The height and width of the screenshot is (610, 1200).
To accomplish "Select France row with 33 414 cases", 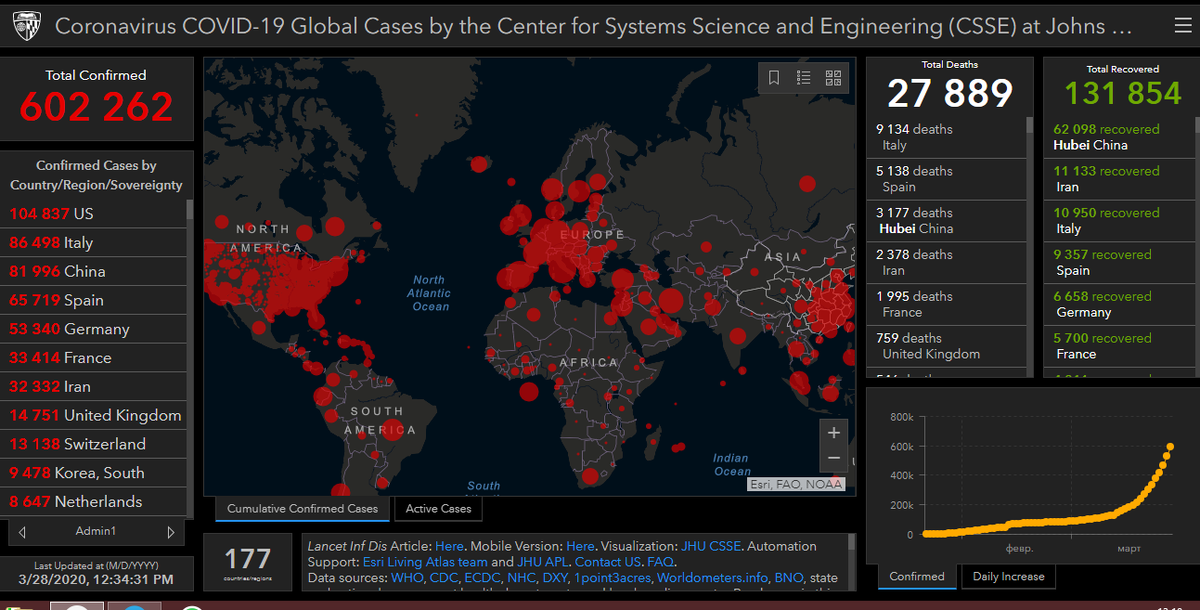I will click(x=93, y=358).
